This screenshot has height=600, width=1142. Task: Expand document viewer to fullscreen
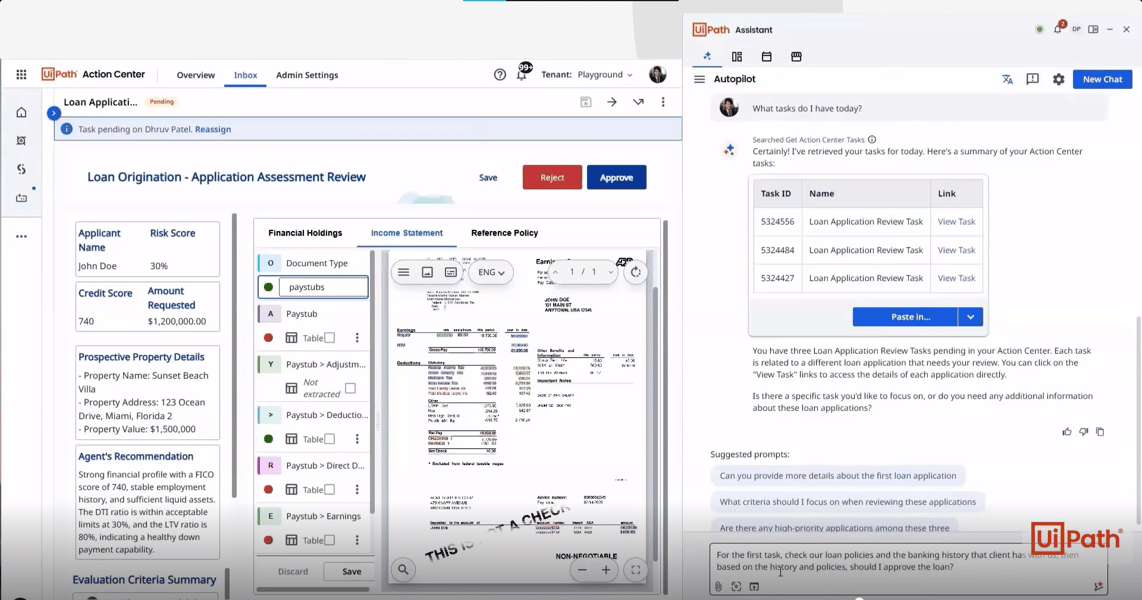635,570
